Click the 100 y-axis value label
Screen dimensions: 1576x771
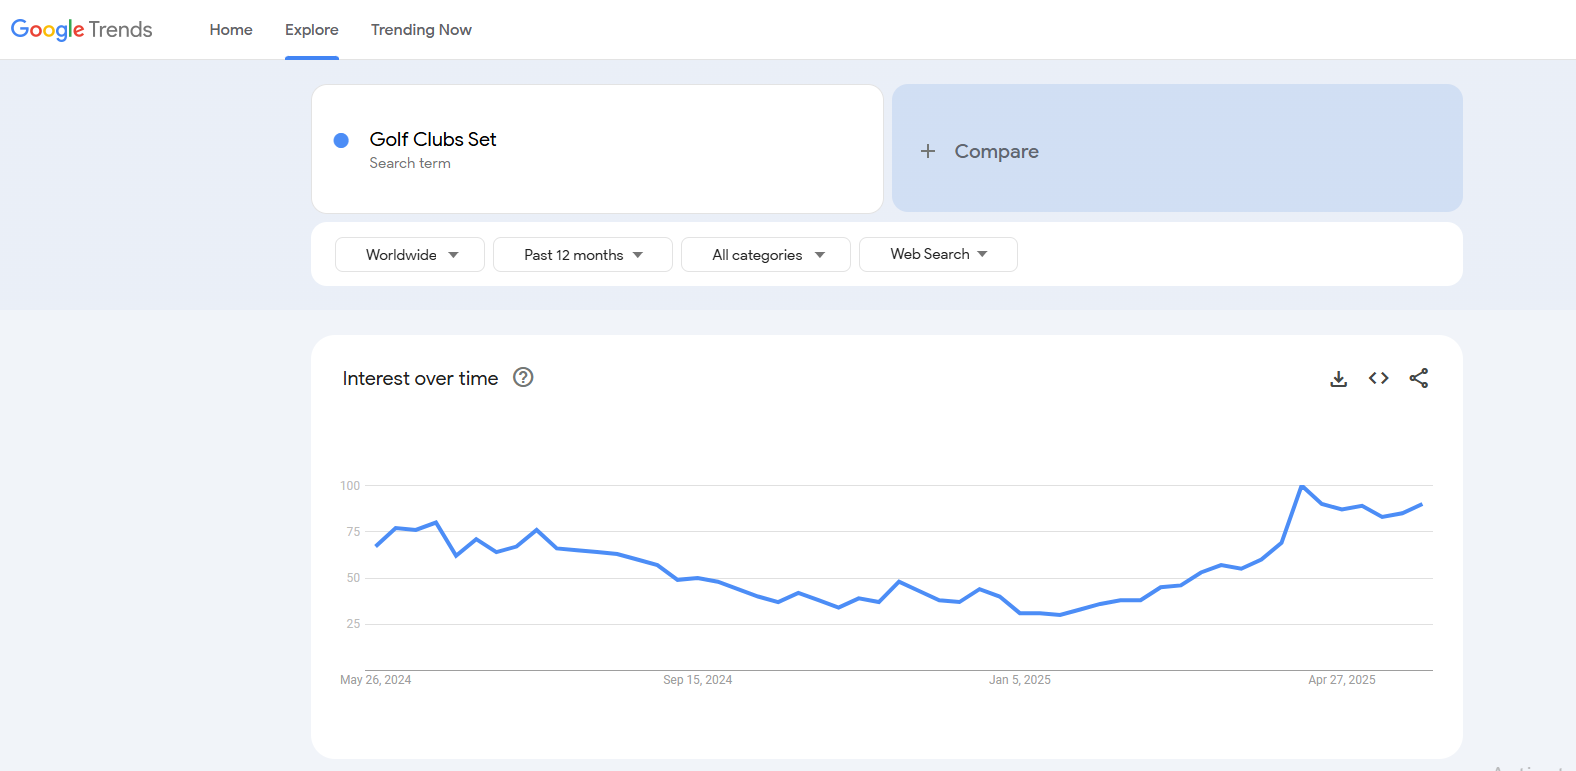[350, 486]
